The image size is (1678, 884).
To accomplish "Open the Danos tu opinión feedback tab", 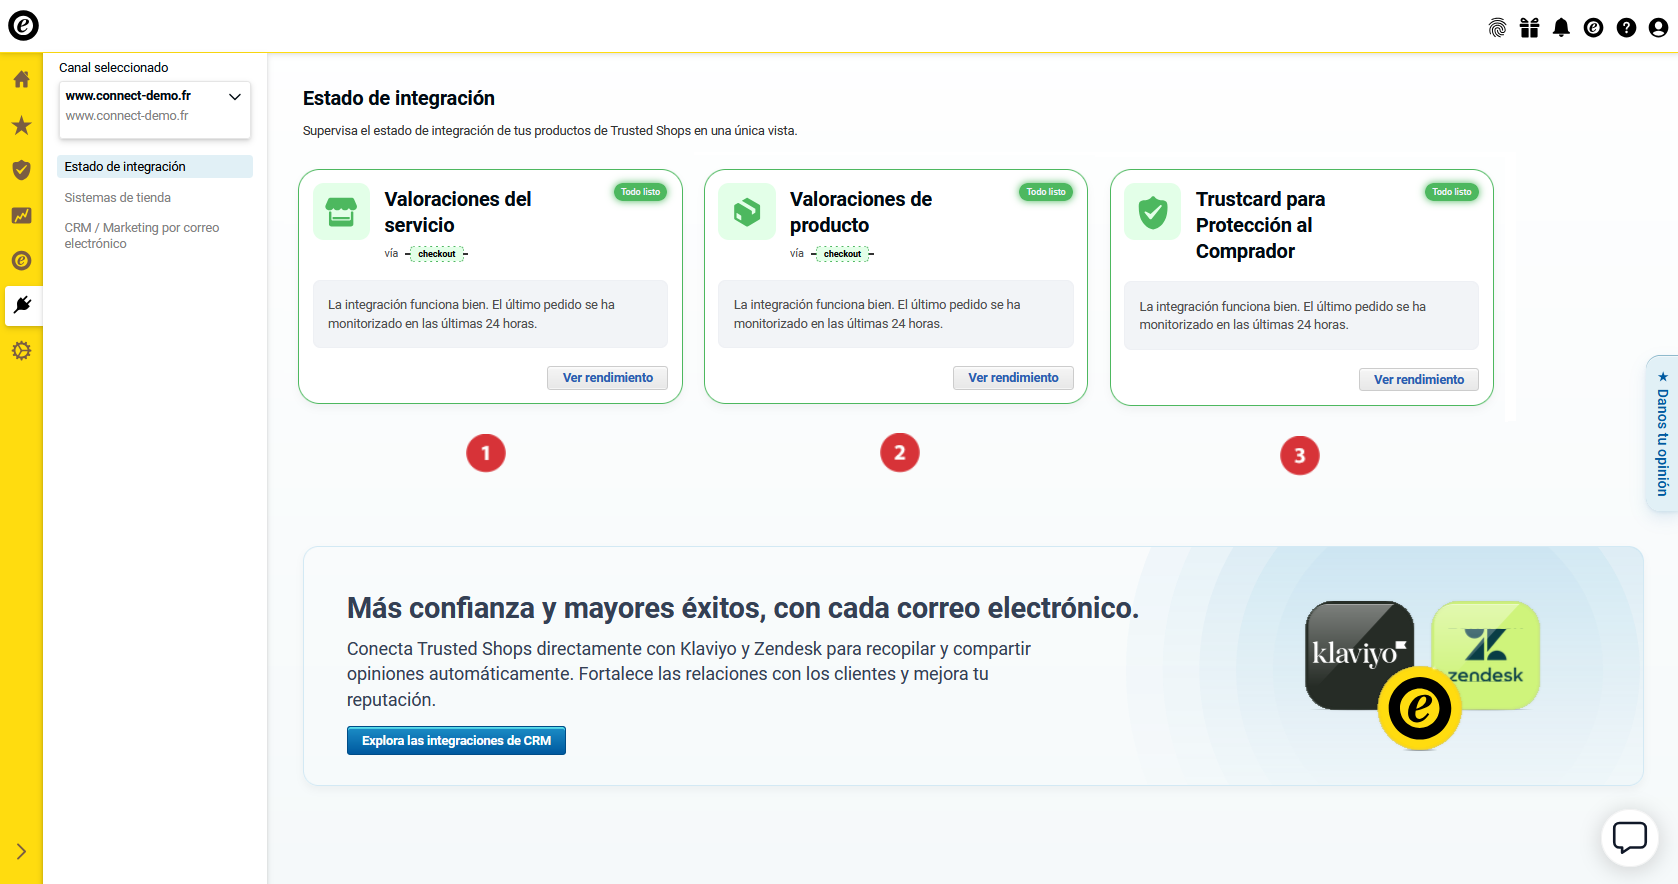I will tap(1662, 435).
